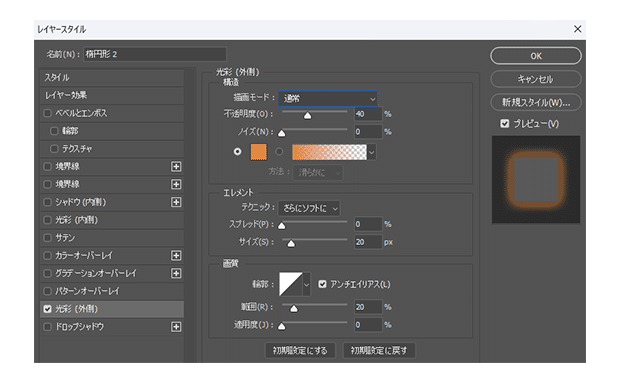Tick the テクスチャ checkbox
Viewport: 620px width, 383px height.
[x=54, y=149]
